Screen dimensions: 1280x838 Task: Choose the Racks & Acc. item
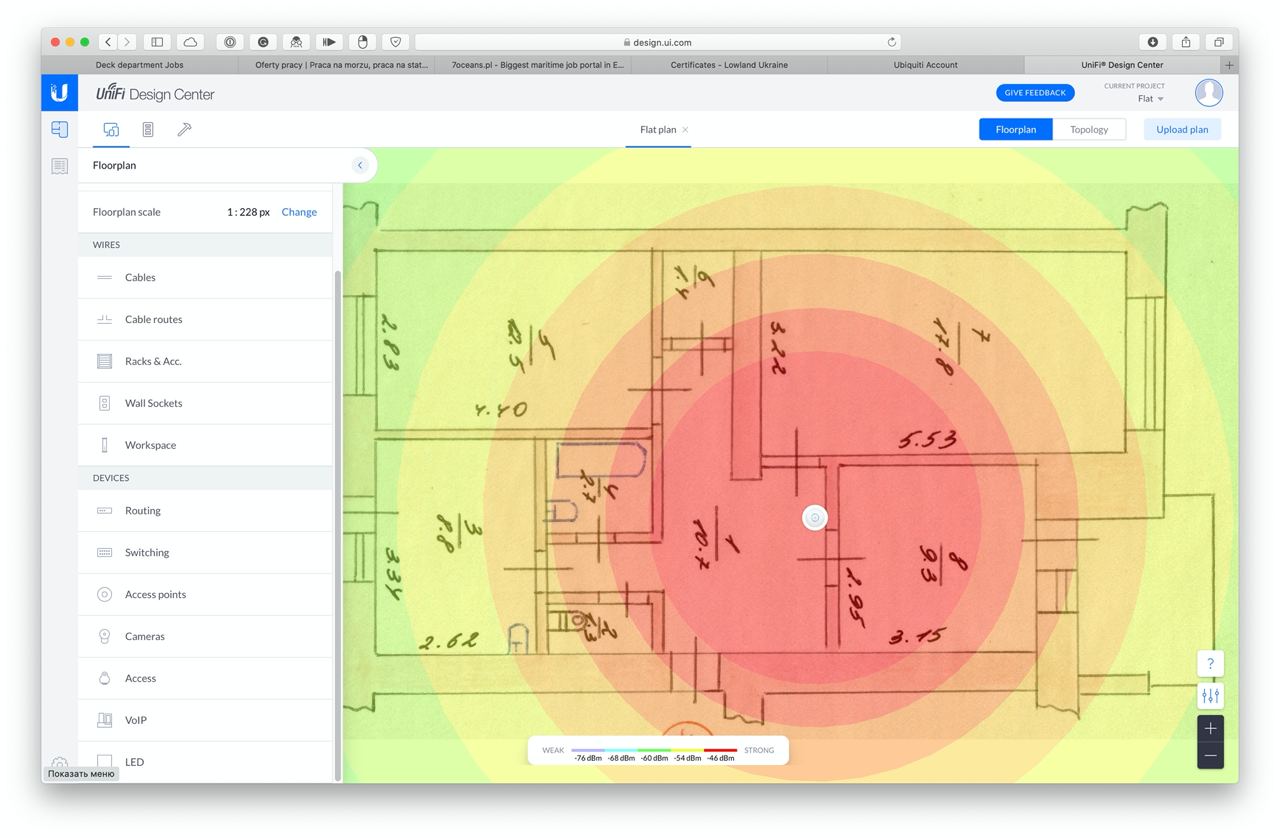click(x=205, y=361)
